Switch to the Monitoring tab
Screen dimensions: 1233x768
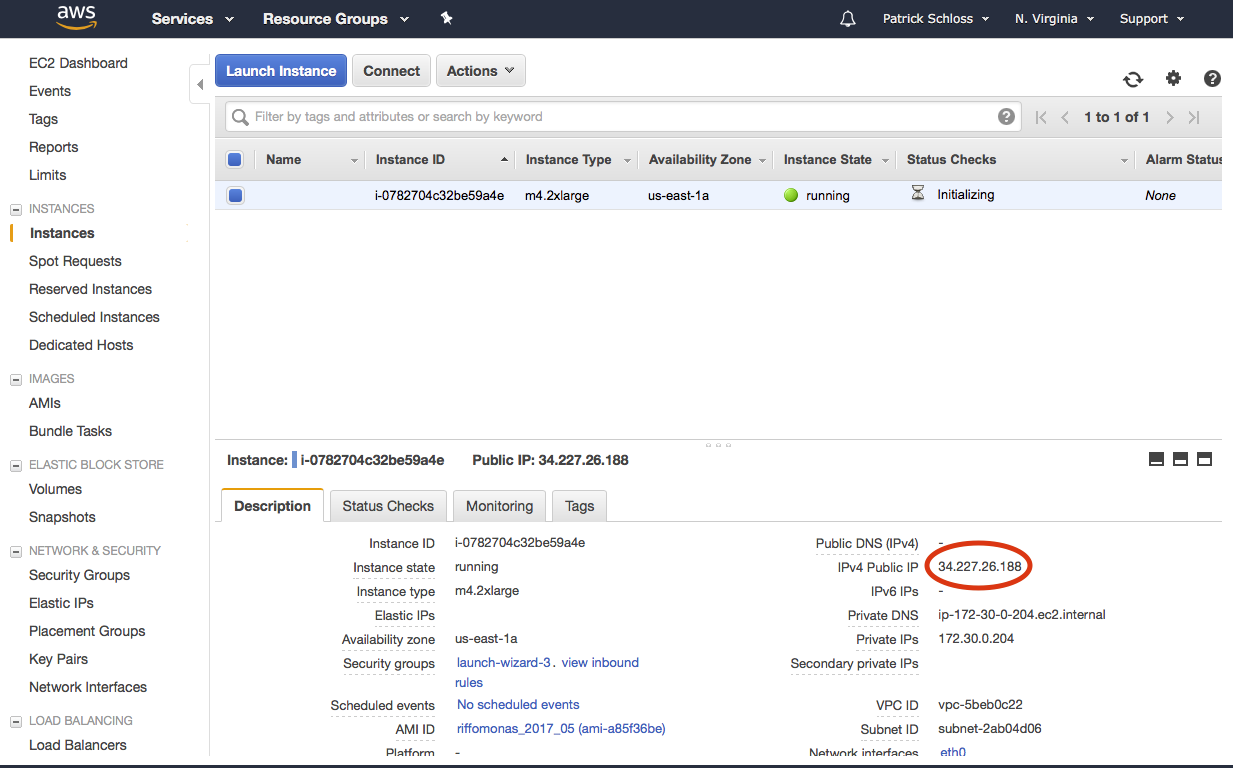499,506
